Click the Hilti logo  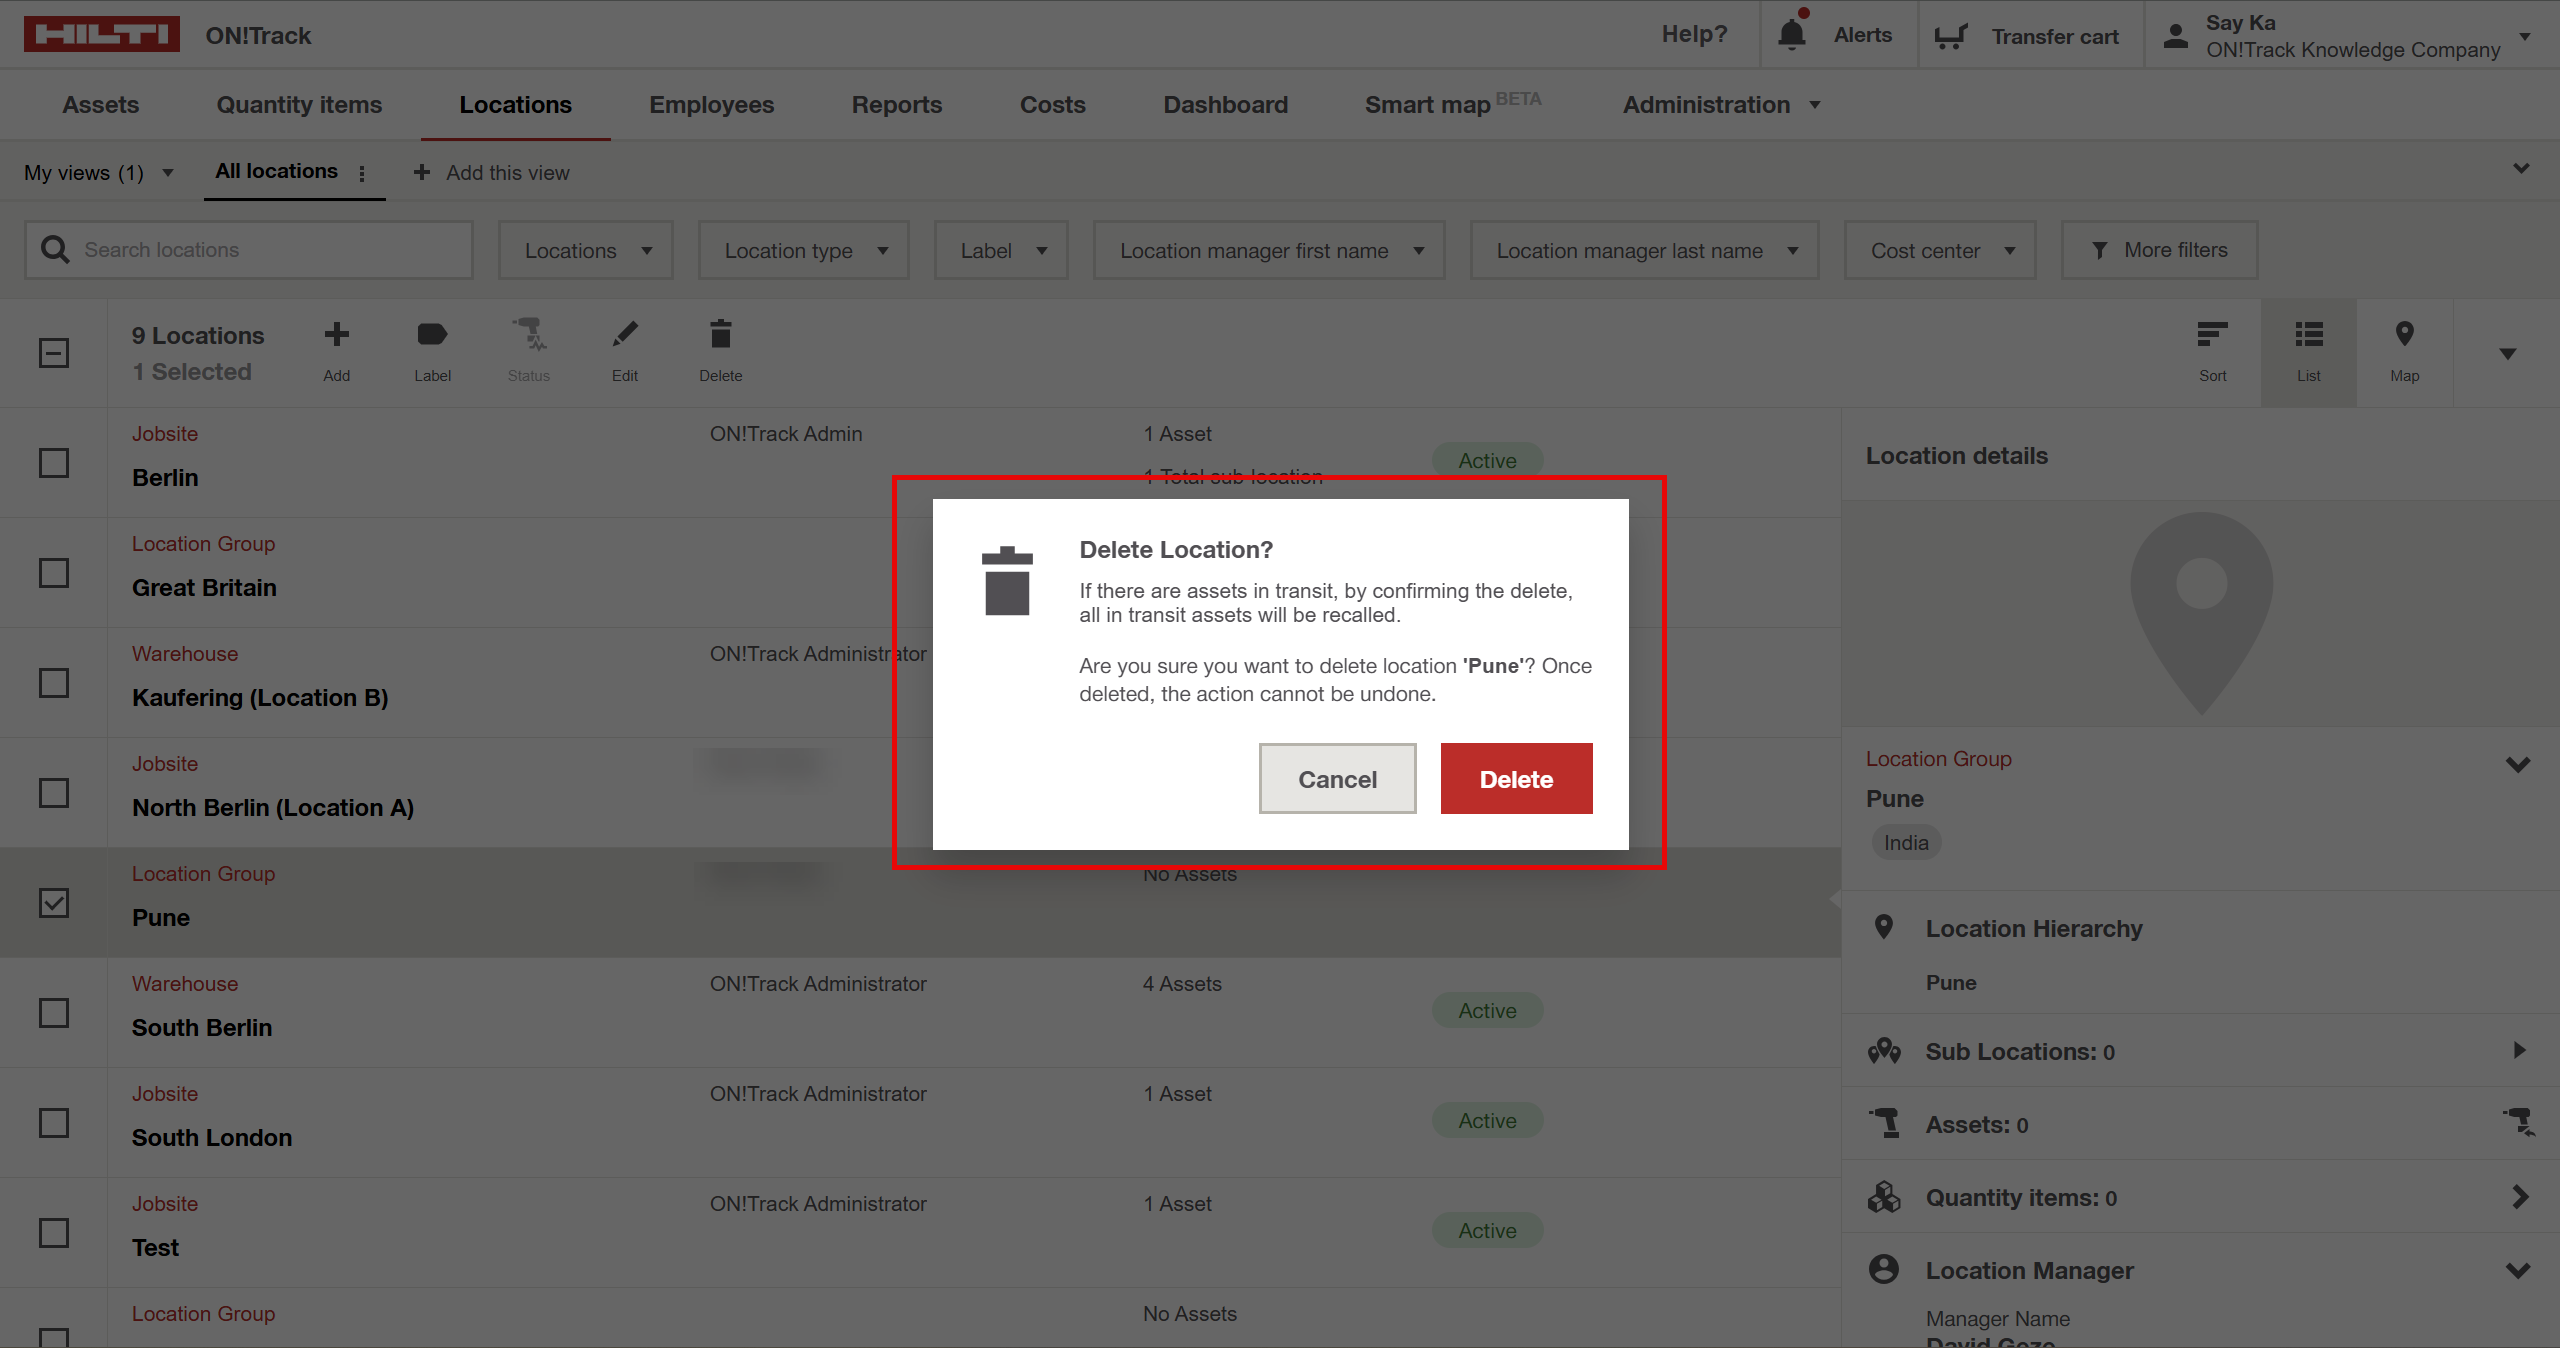(101, 34)
